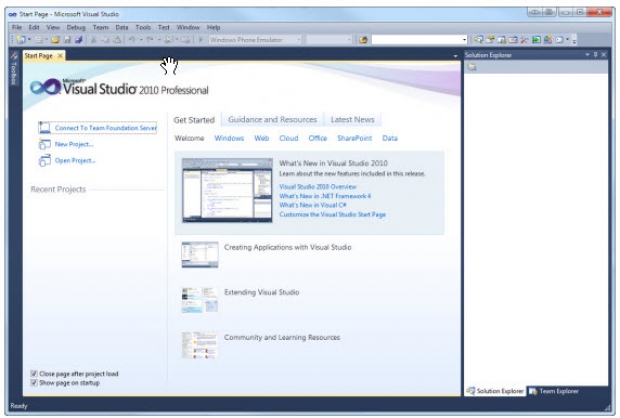Screen dimensions: 620x418
Task: Expand the Solution Explorer window position menu arrow
Action: point(589,55)
